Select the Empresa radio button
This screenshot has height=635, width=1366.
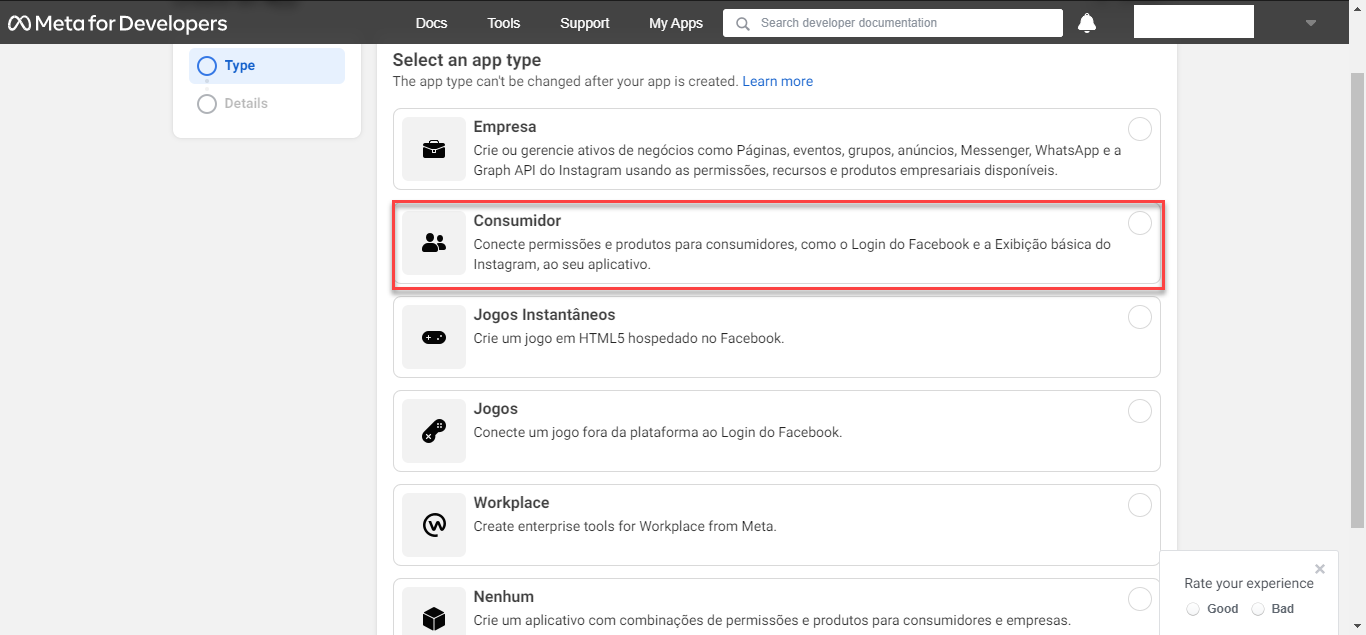(x=1139, y=129)
